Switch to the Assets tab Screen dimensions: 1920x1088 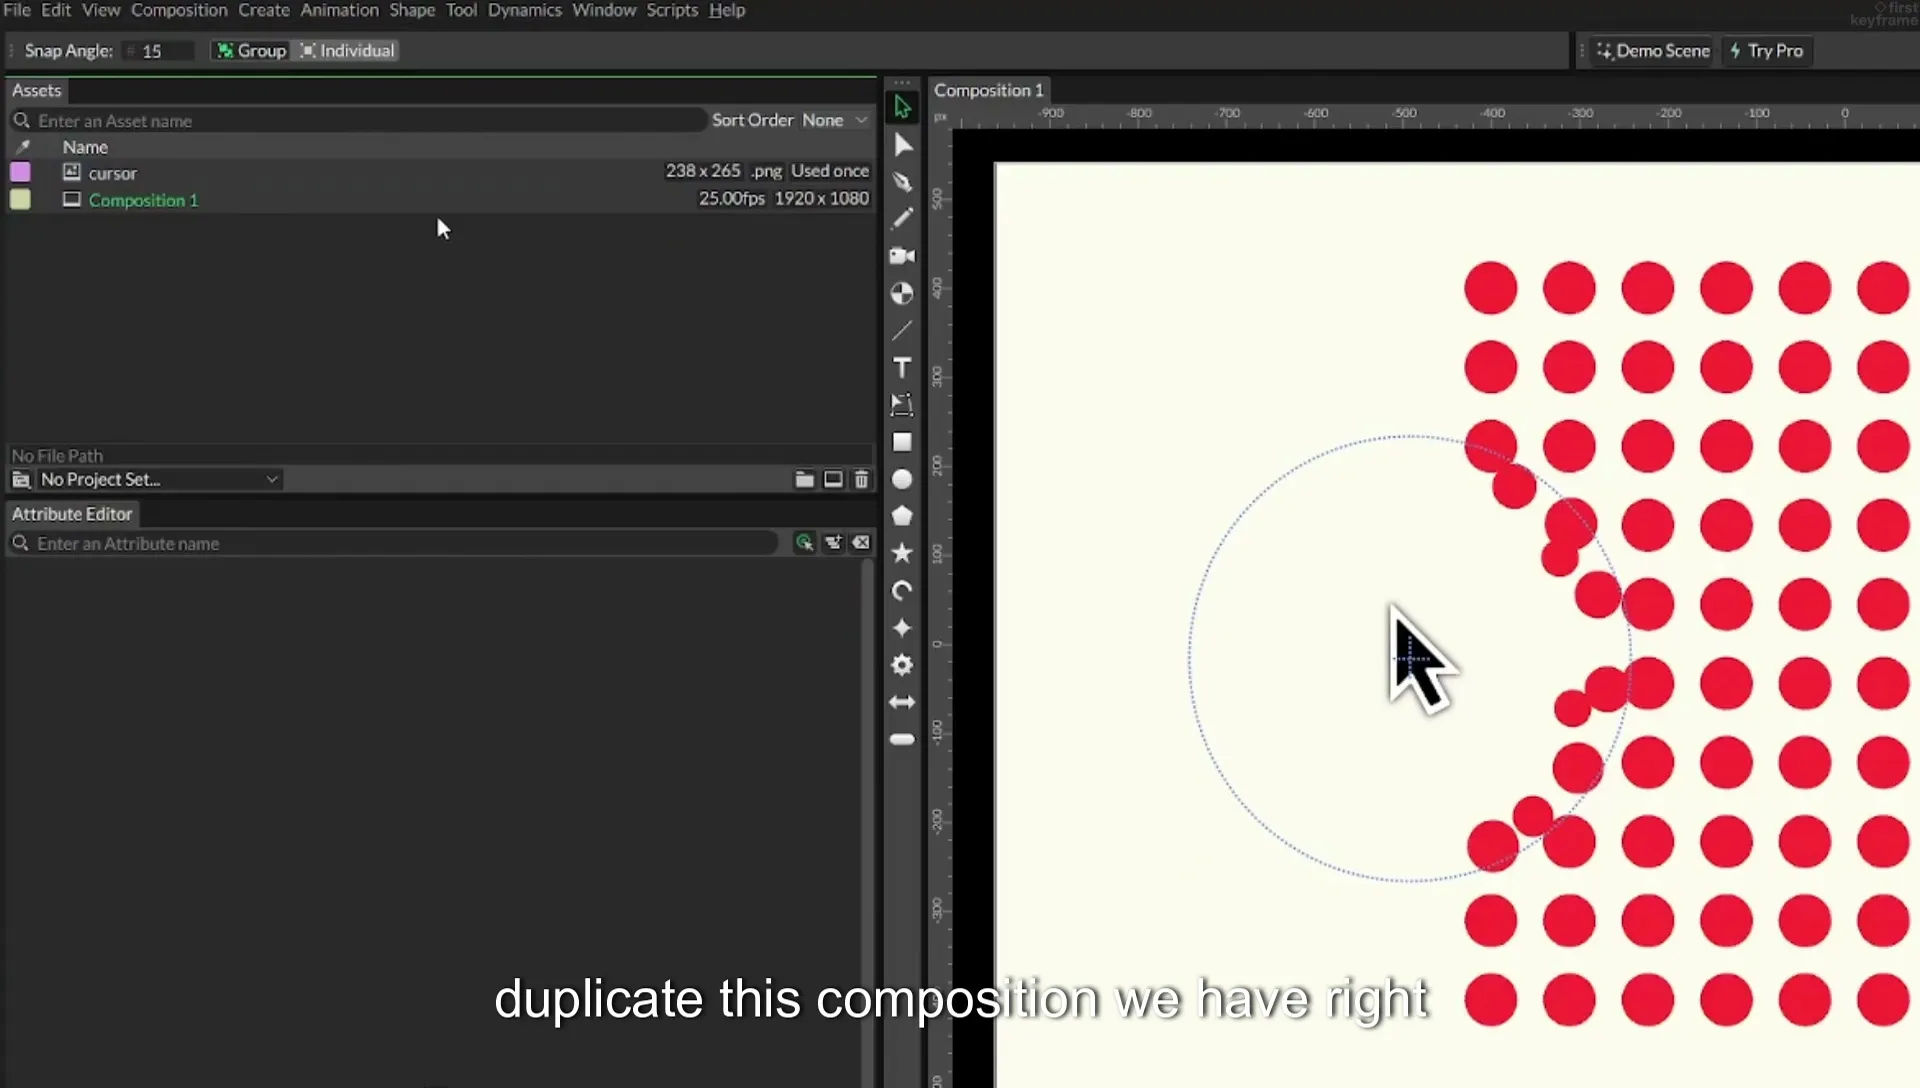pyautogui.click(x=37, y=90)
